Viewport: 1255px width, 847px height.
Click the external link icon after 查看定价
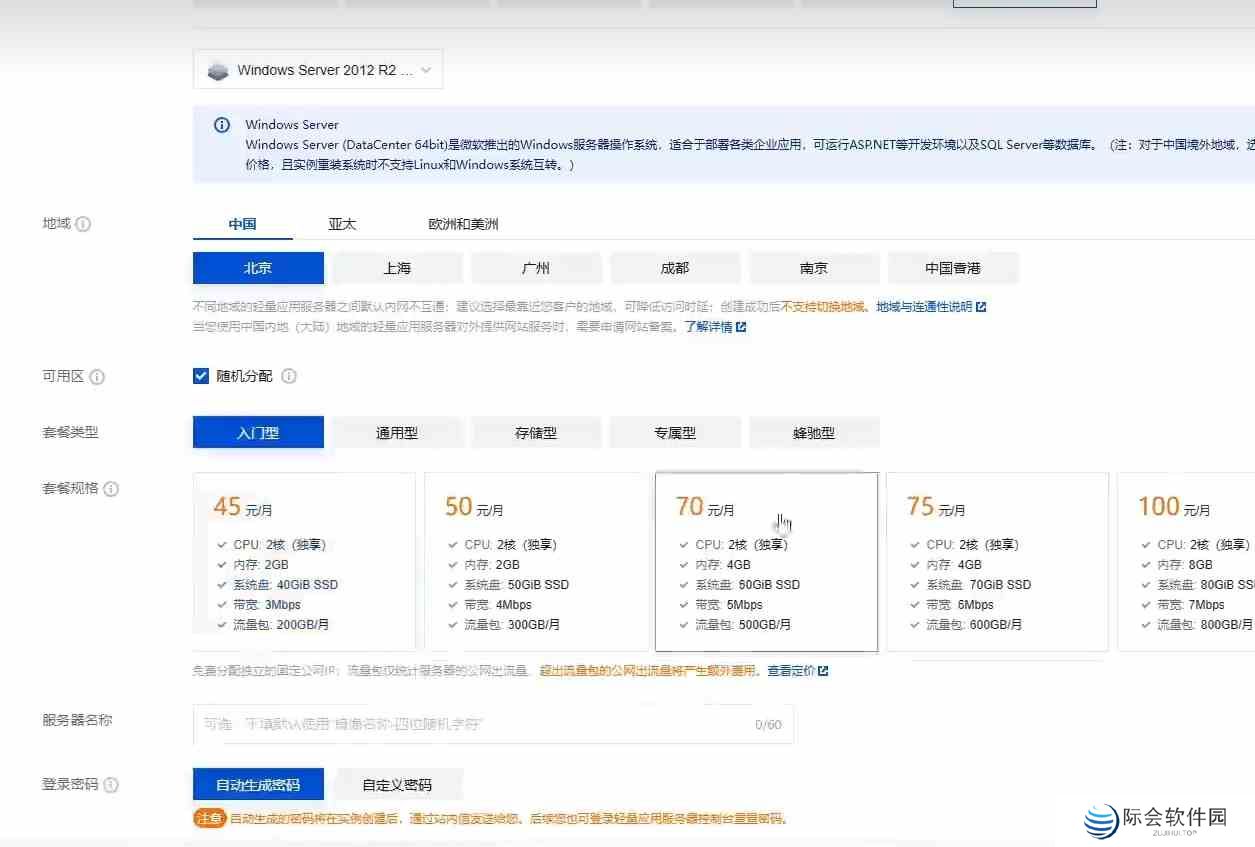pyautogui.click(x=825, y=670)
